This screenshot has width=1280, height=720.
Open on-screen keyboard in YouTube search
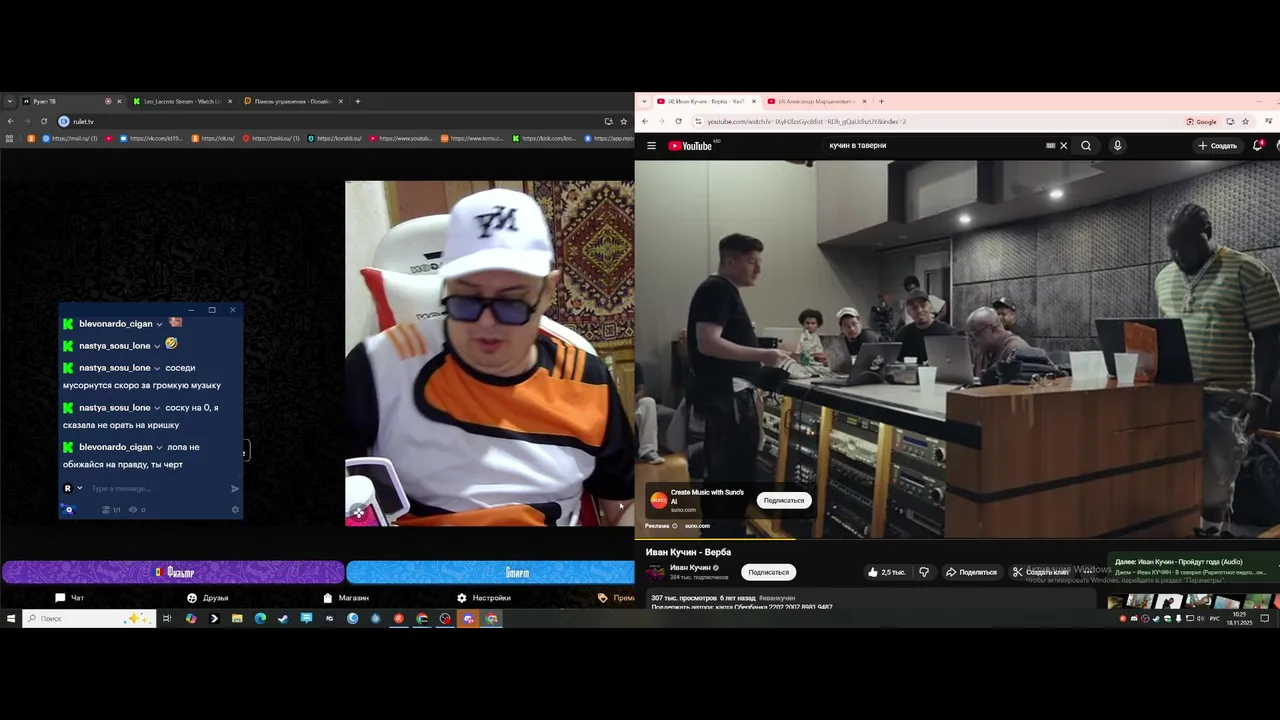(1050, 146)
